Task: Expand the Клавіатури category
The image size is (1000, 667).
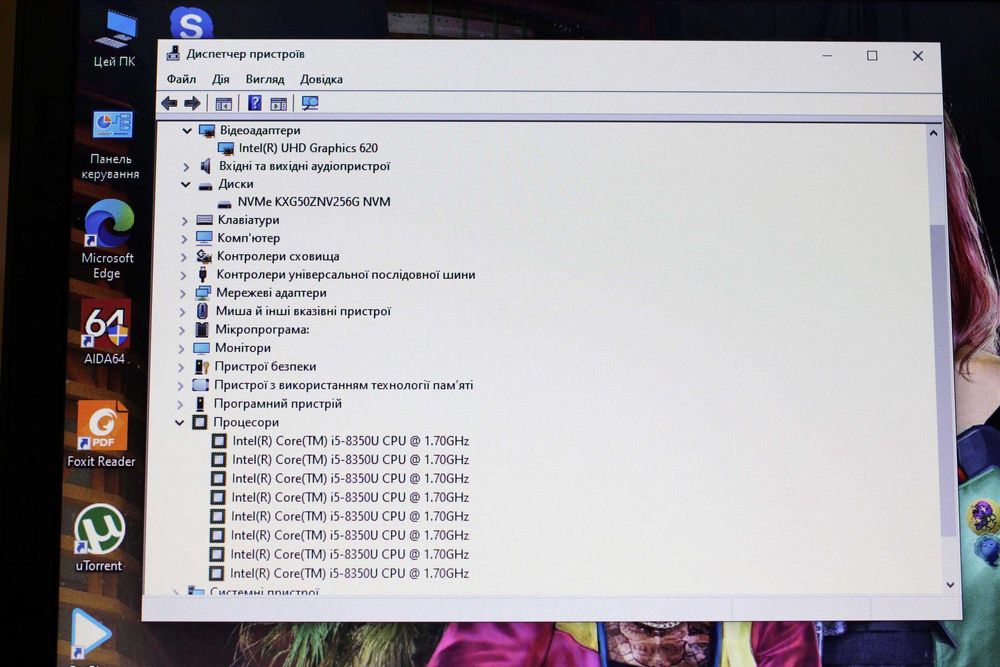Action: 184,221
